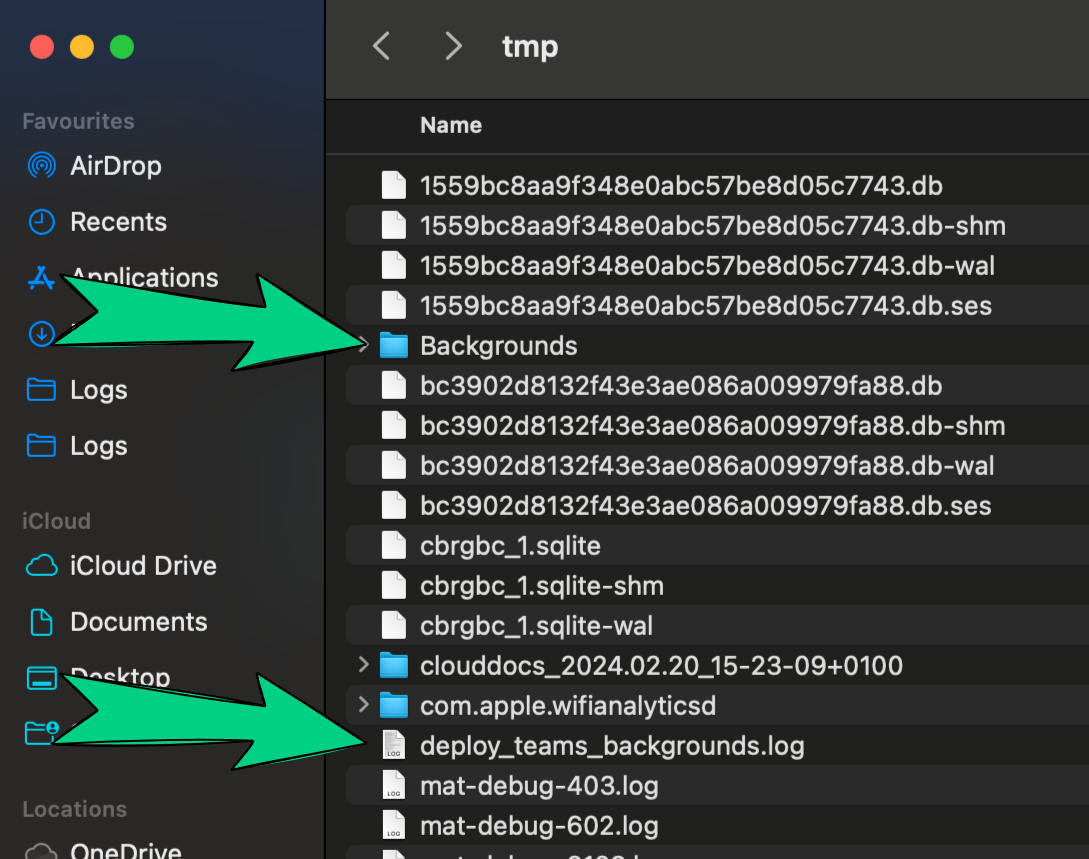
Task: Select the mat-debug-403.log file
Action: [x=540, y=785]
